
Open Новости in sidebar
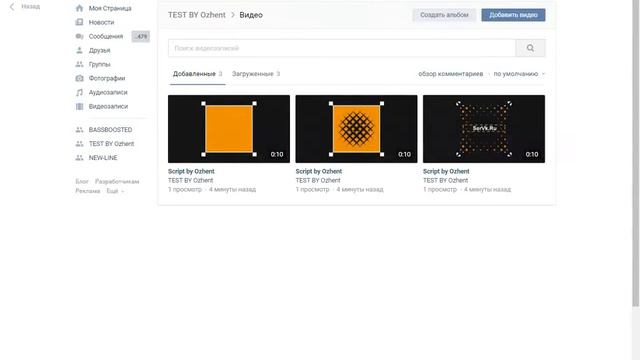coord(102,22)
